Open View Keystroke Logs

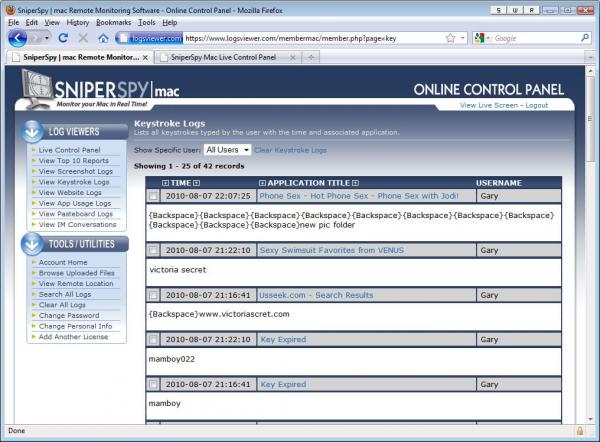(74, 182)
